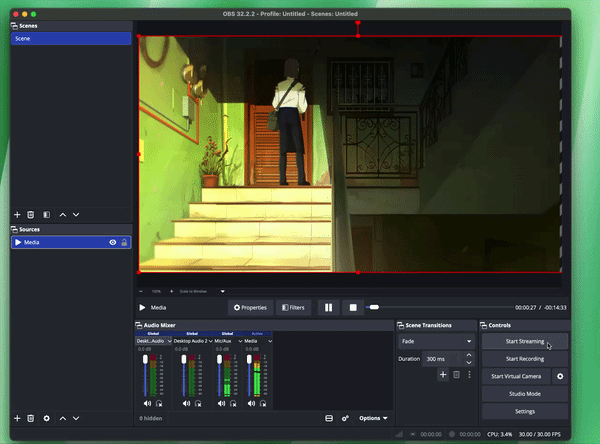Move source down arrow in Sources panel

coord(76,418)
